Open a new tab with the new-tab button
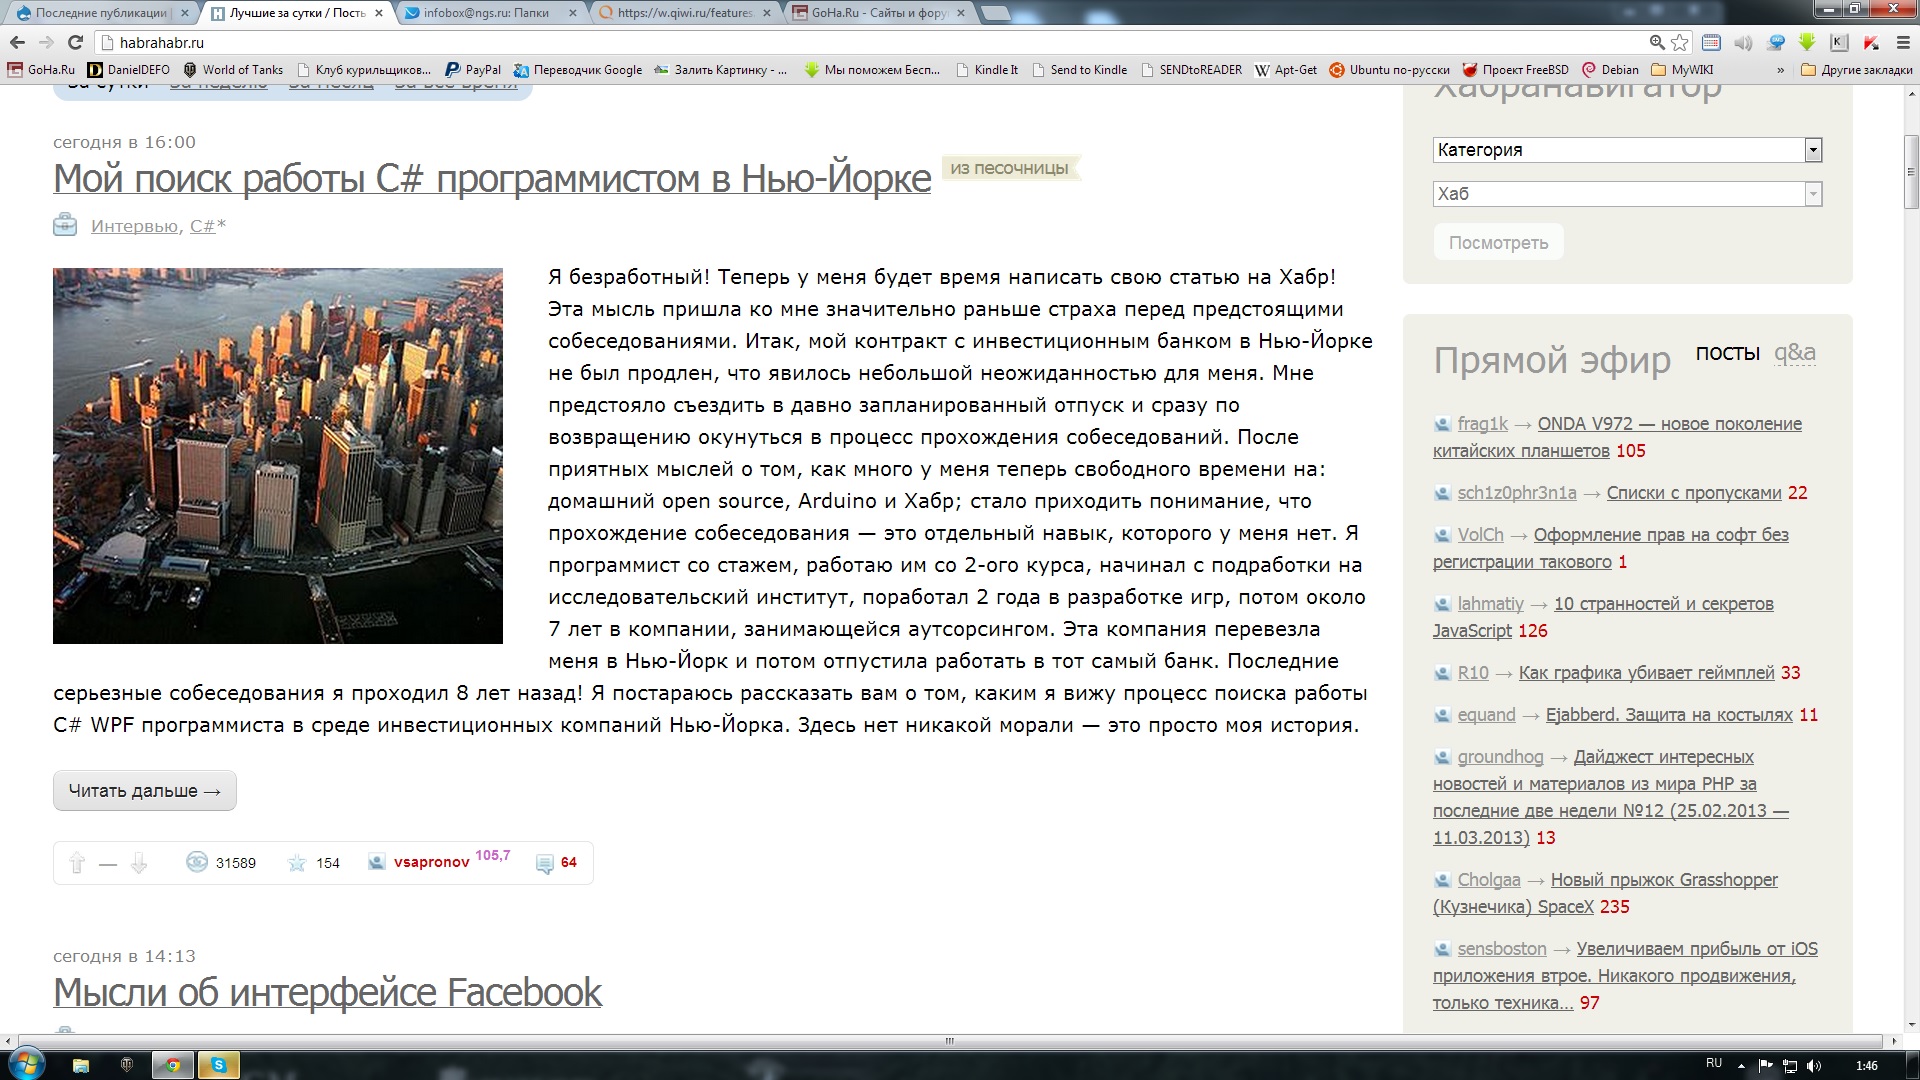The image size is (1920, 1080). pyautogui.click(x=995, y=13)
